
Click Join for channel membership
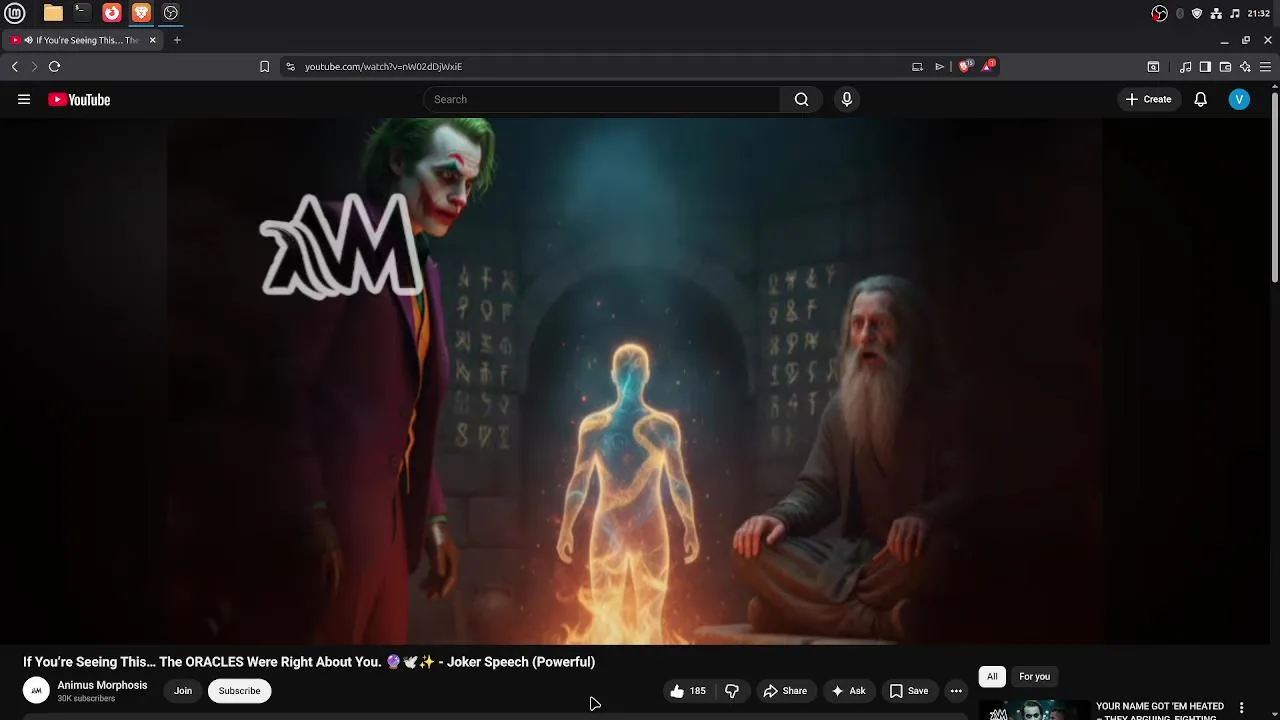pos(183,691)
